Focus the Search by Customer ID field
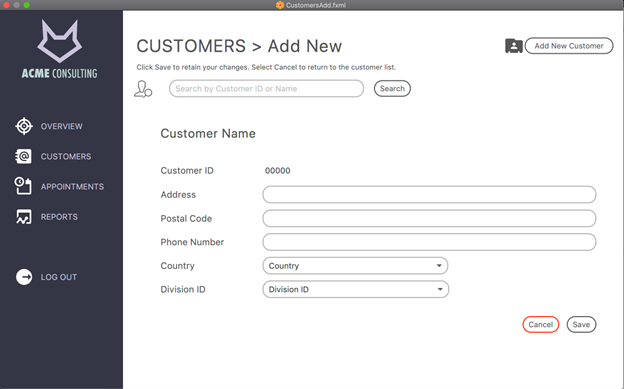624x389 pixels. [266, 88]
